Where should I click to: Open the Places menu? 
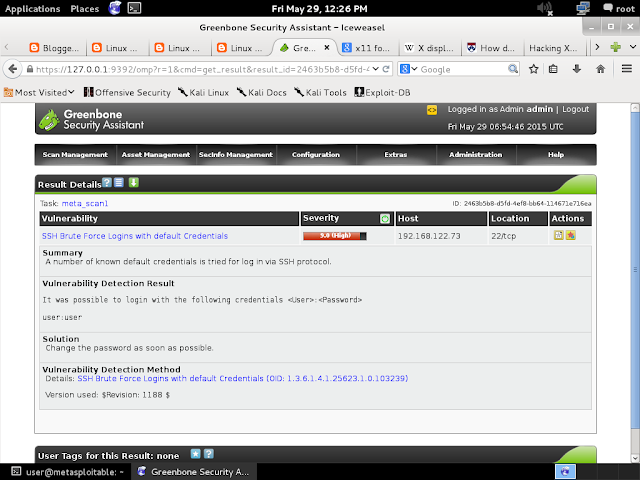[84, 9]
